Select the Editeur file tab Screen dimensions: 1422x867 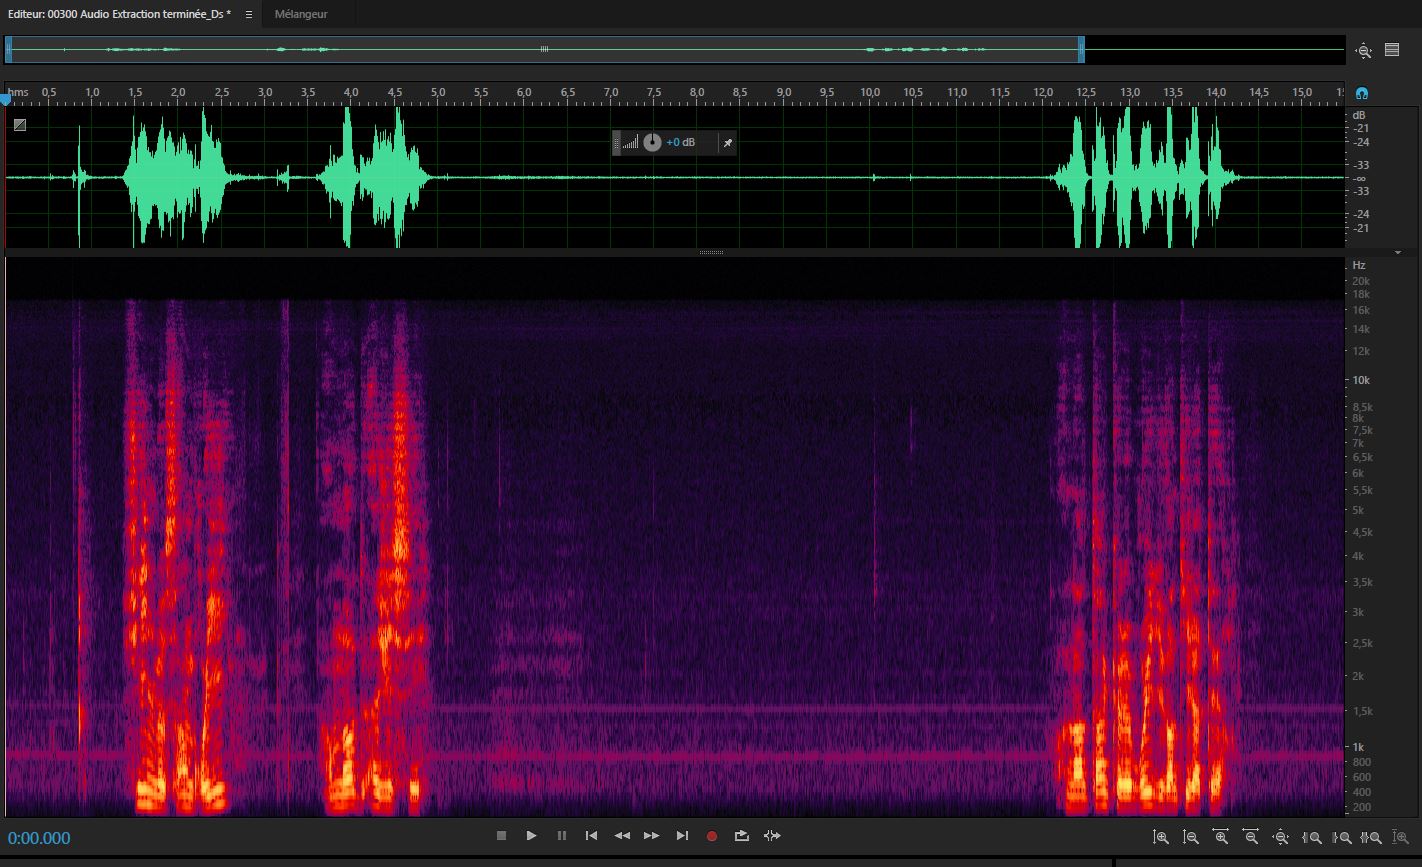tap(119, 14)
